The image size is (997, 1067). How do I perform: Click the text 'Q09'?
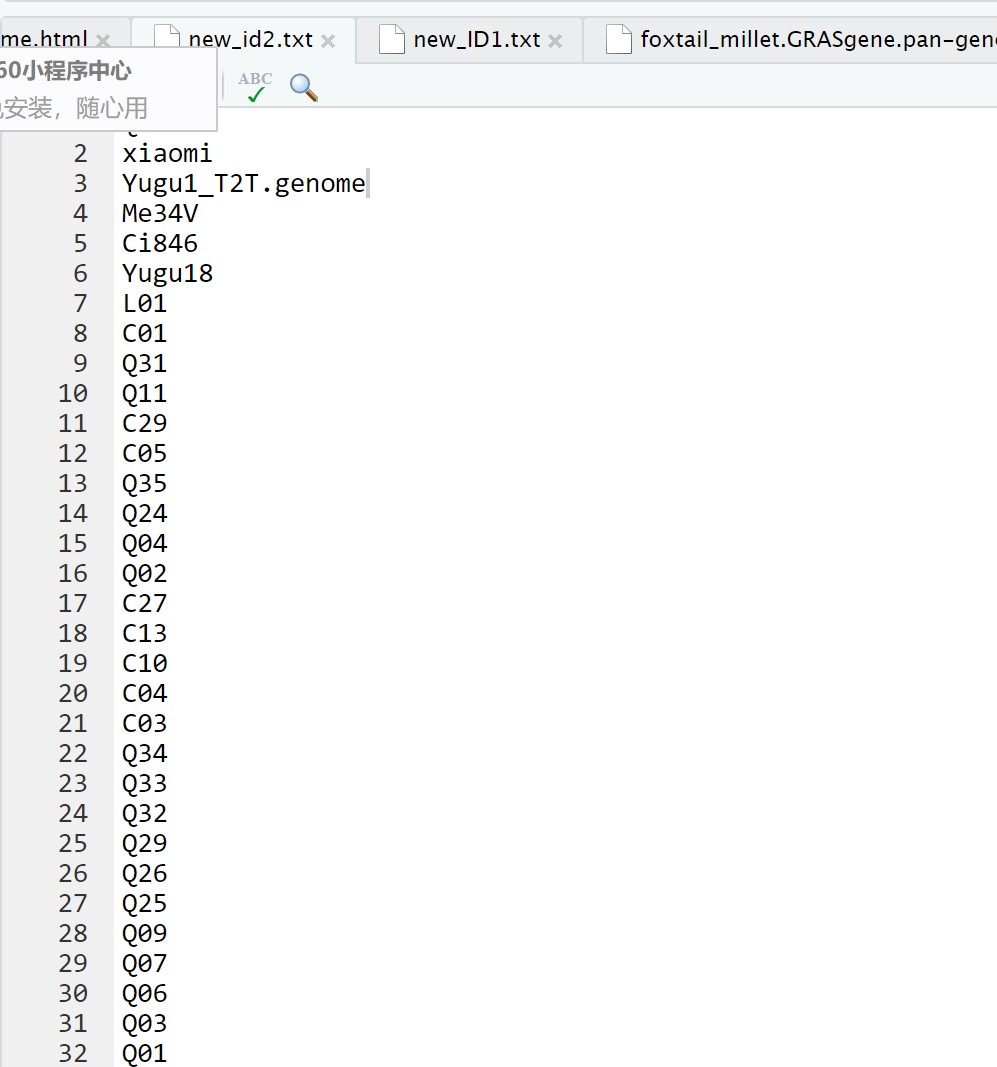point(144,933)
